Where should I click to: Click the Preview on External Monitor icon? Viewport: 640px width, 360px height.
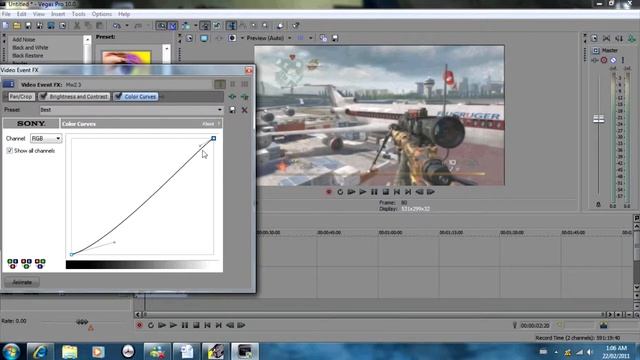tap(204, 38)
